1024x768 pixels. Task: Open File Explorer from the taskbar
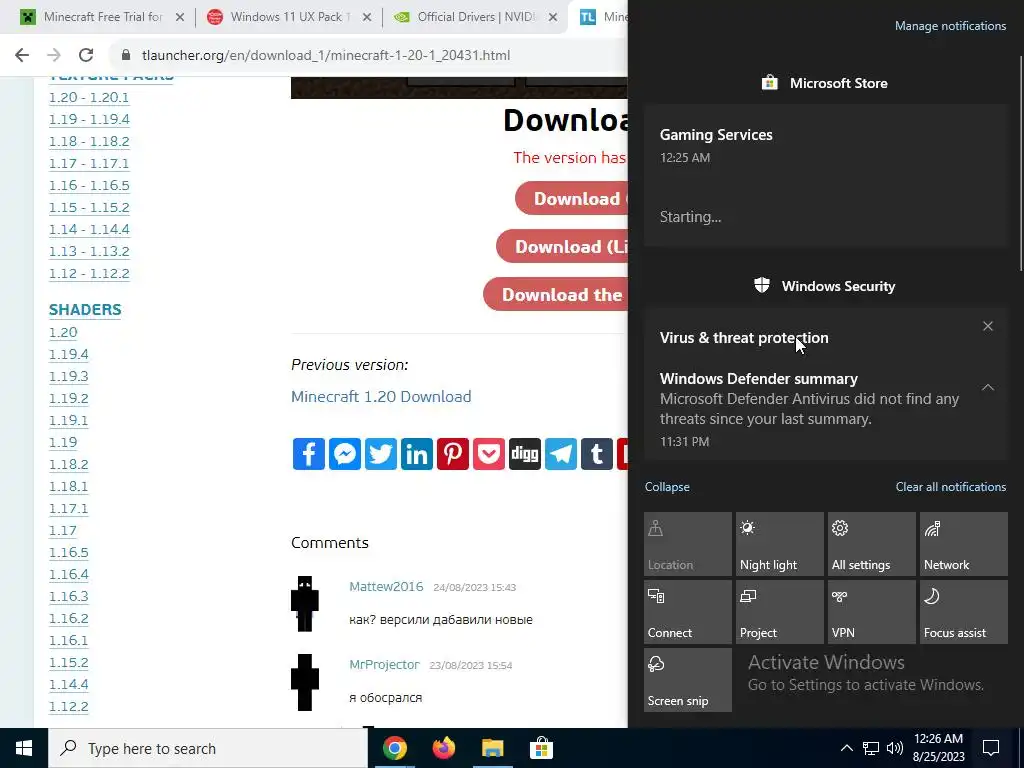(x=492, y=748)
